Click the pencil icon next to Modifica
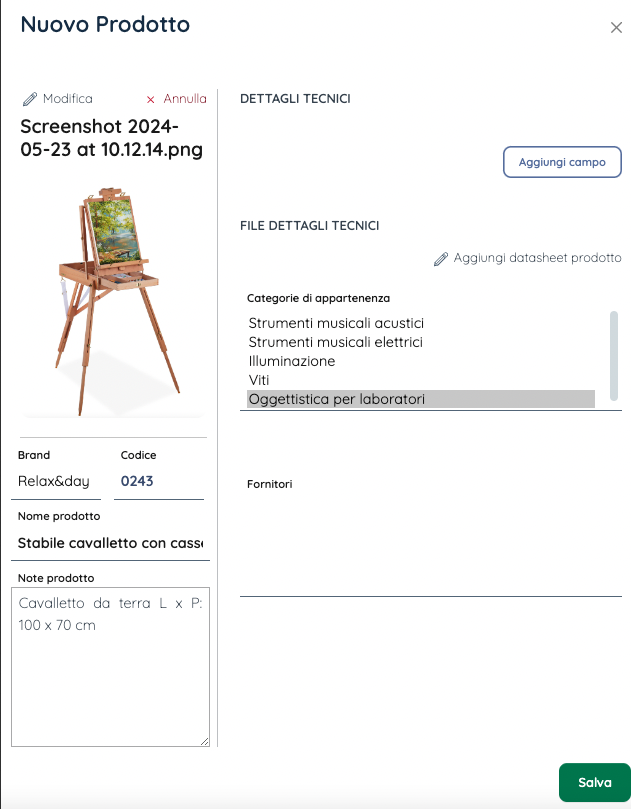 [30, 99]
